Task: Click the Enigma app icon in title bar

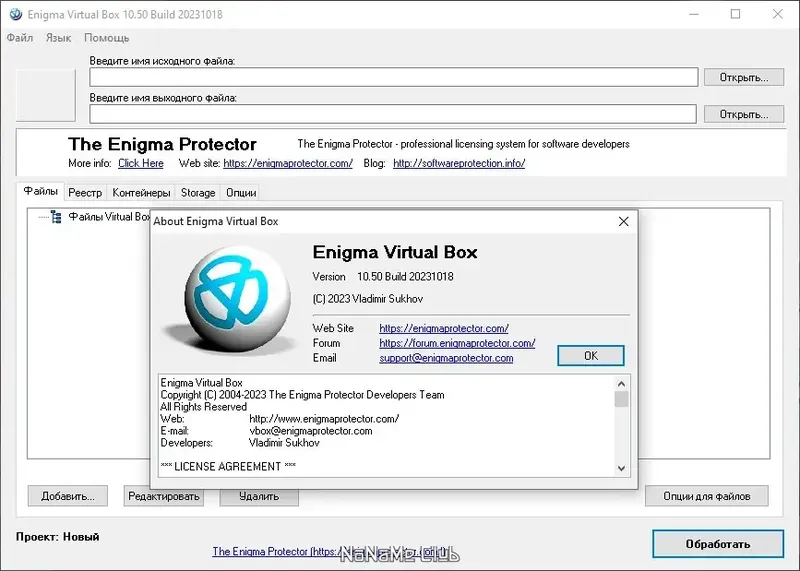Action: click(16, 14)
